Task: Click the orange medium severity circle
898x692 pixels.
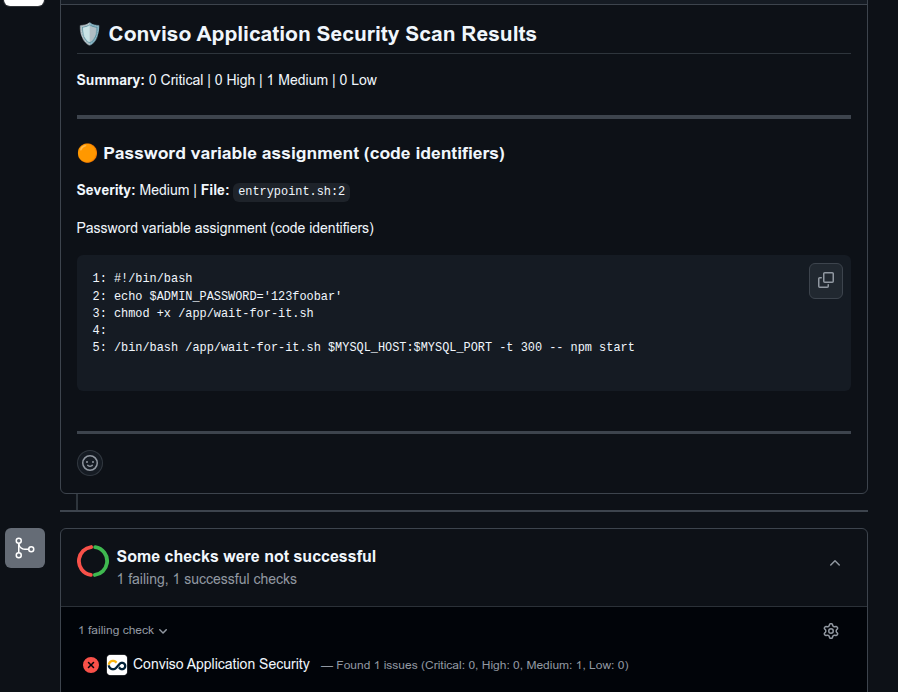Action: [87, 153]
